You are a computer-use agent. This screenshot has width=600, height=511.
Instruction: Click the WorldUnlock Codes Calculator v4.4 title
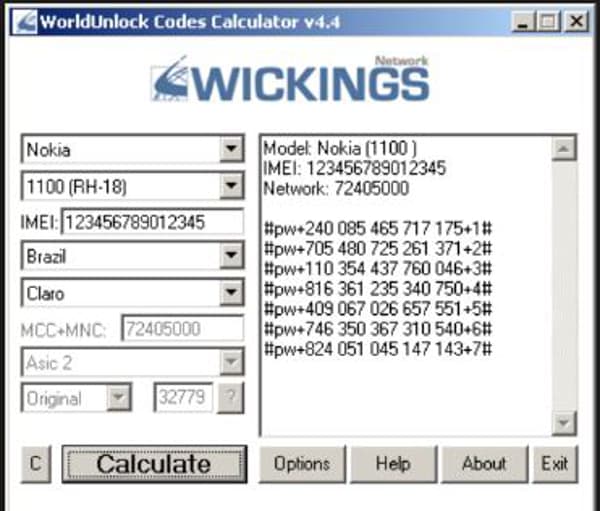point(190,22)
